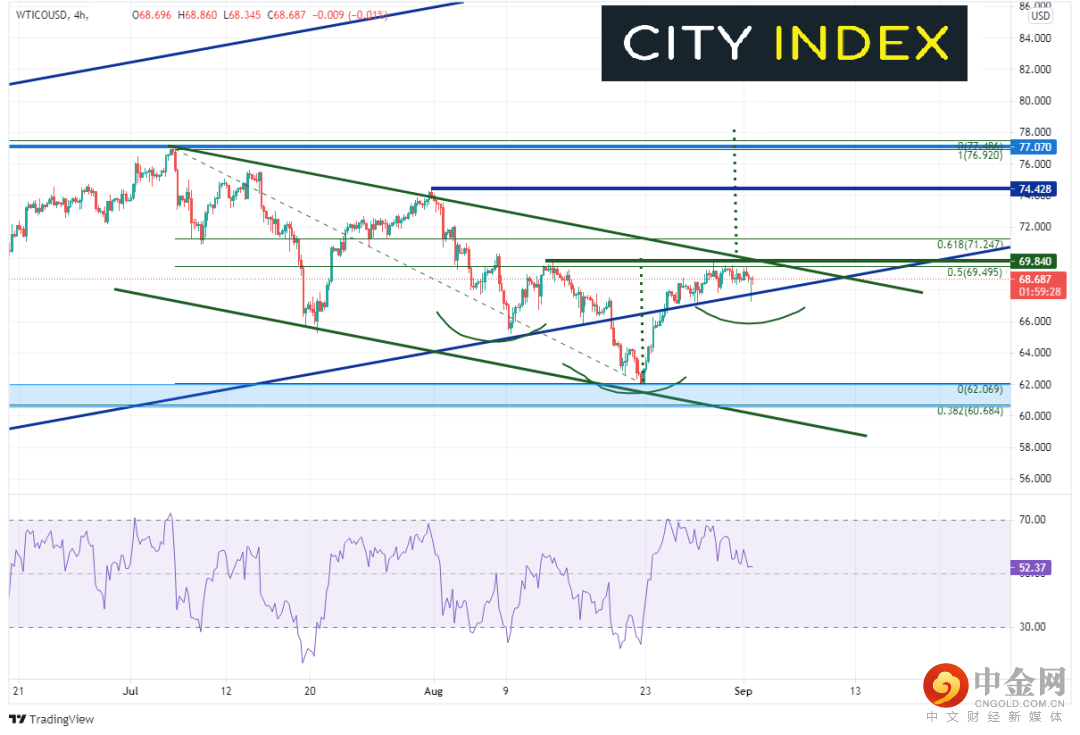The width and height of the screenshot is (1080, 735).
Task: Open the CNGOLD.COM.CN website link
Action: [1021, 703]
